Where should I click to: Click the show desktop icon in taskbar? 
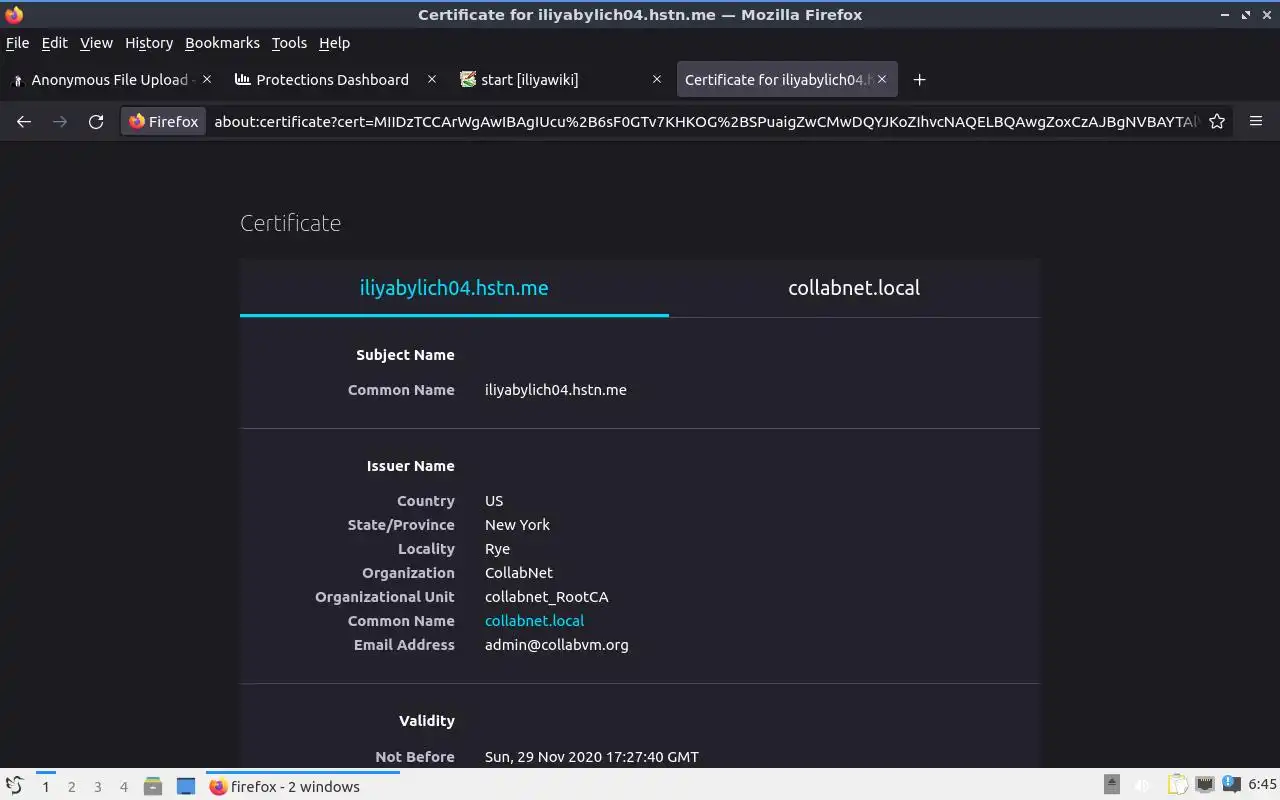click(x=186, y=786)
